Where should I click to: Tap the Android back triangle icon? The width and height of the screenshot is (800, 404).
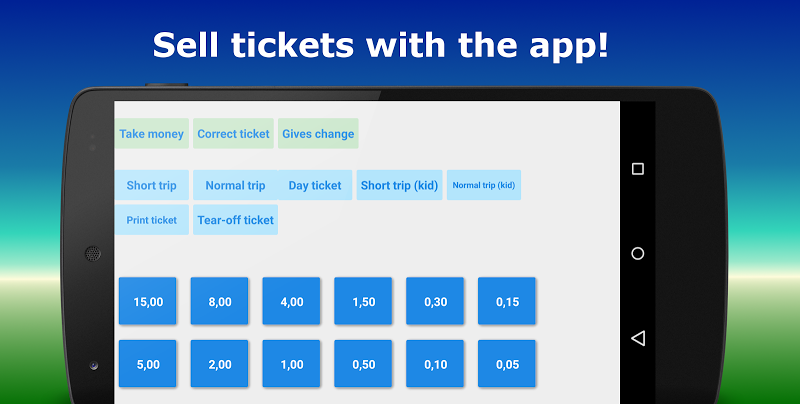pyautogui.click(x=638, y=338)
